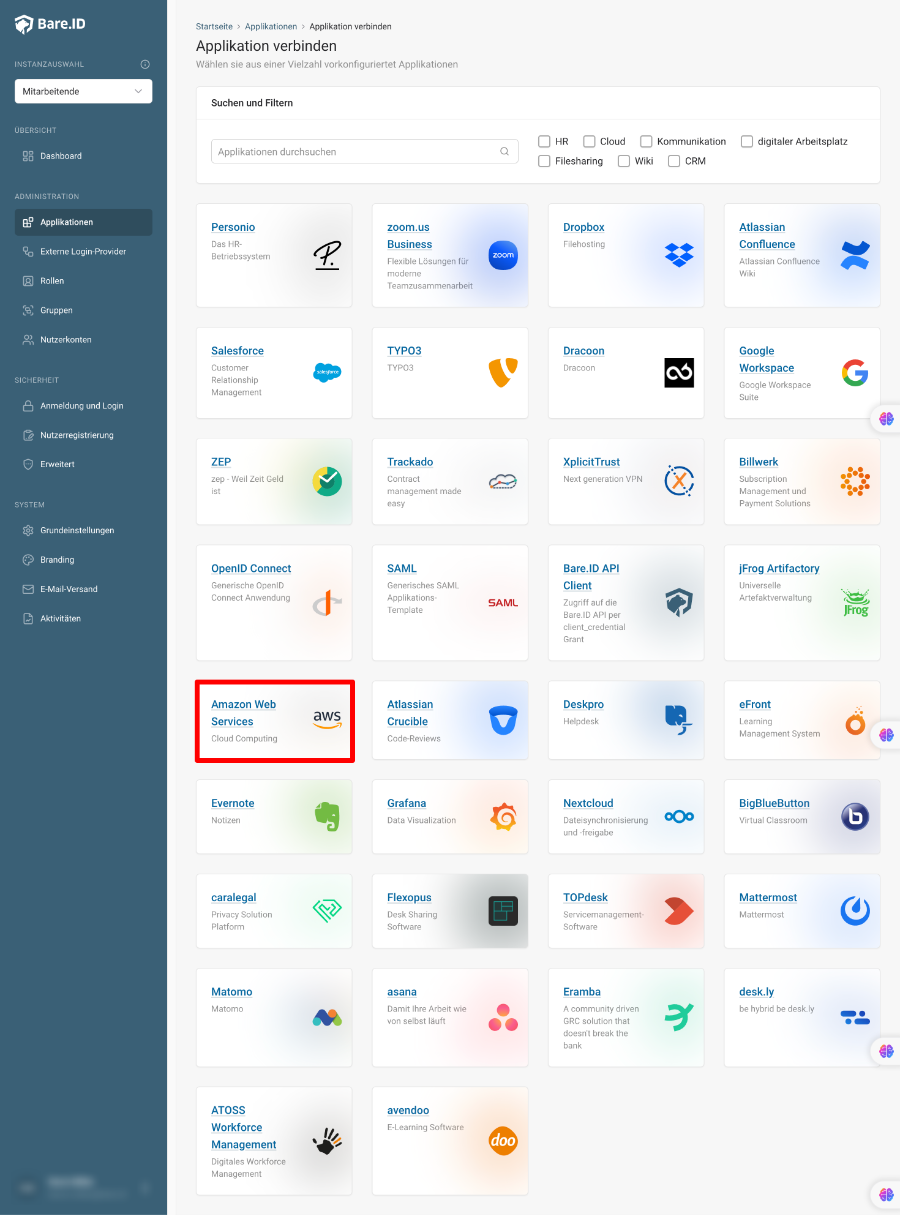This screenshot has height=1215, width=900.
Task: Click the red SAML logo icon
Action: pyautogui.click(x=503, y=603)
